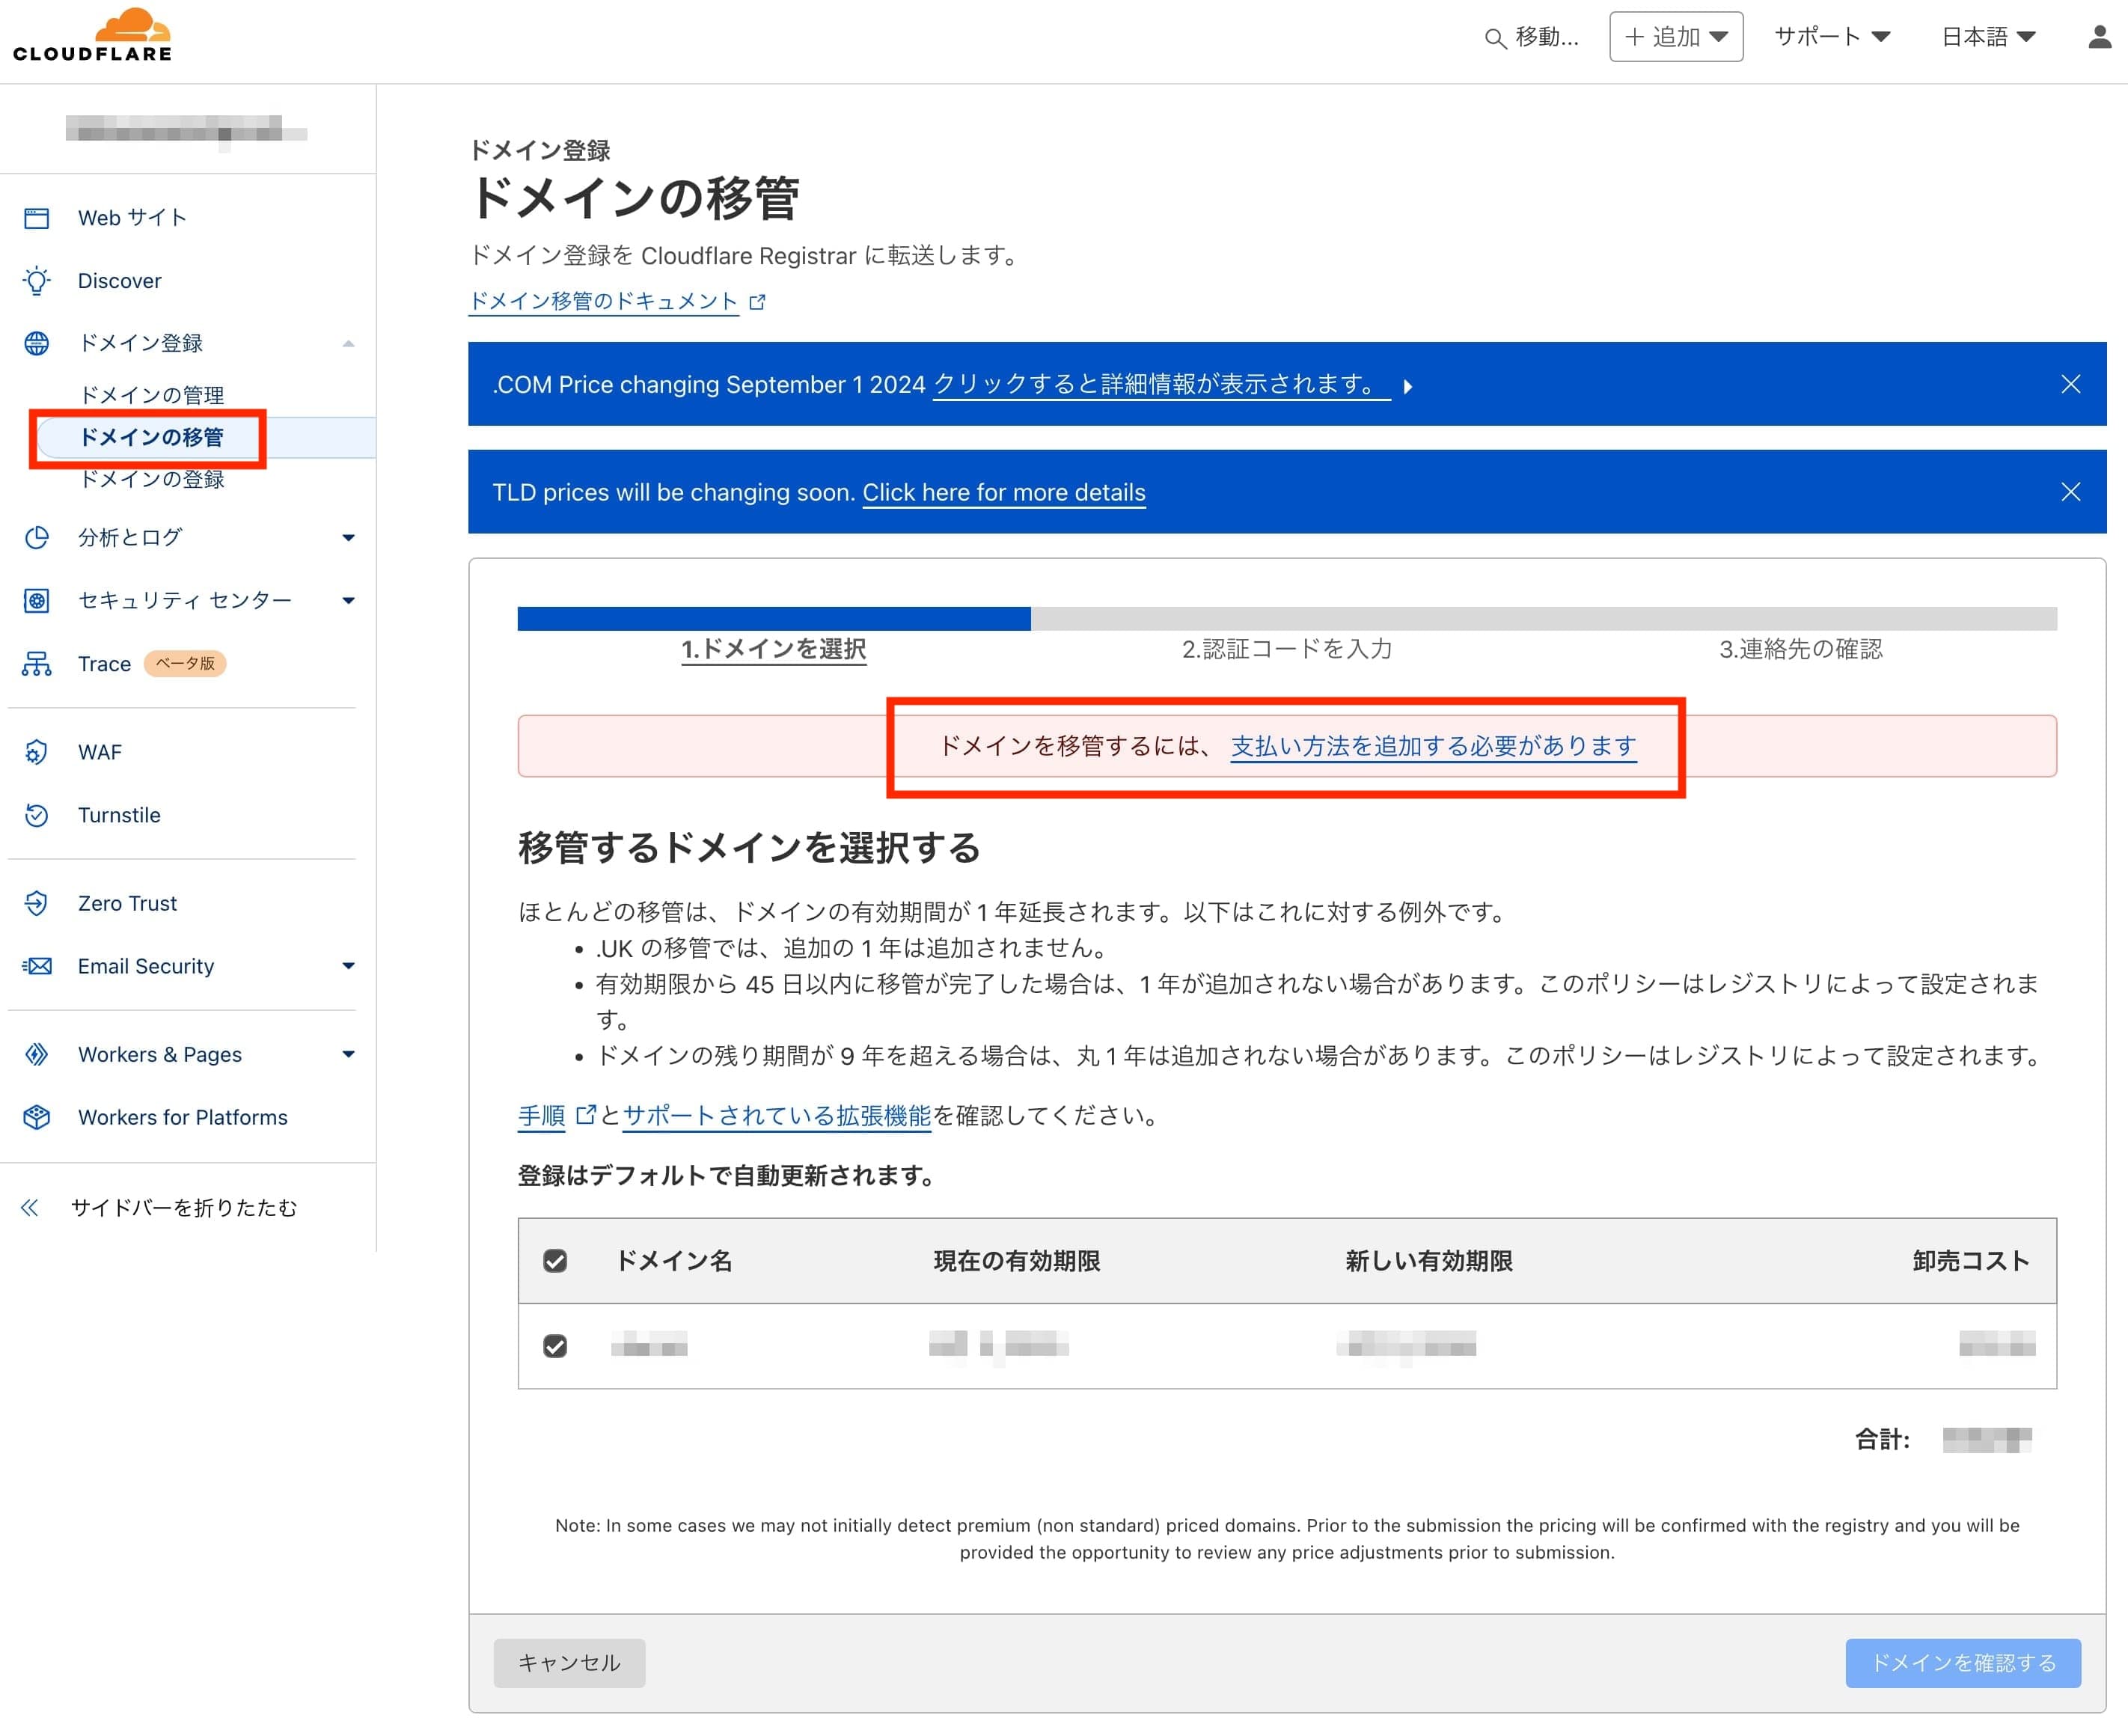The height and width of the screenshot is (1736, 2128).
Task: Click external link icon next to 手順
Action: point(586,1114)
